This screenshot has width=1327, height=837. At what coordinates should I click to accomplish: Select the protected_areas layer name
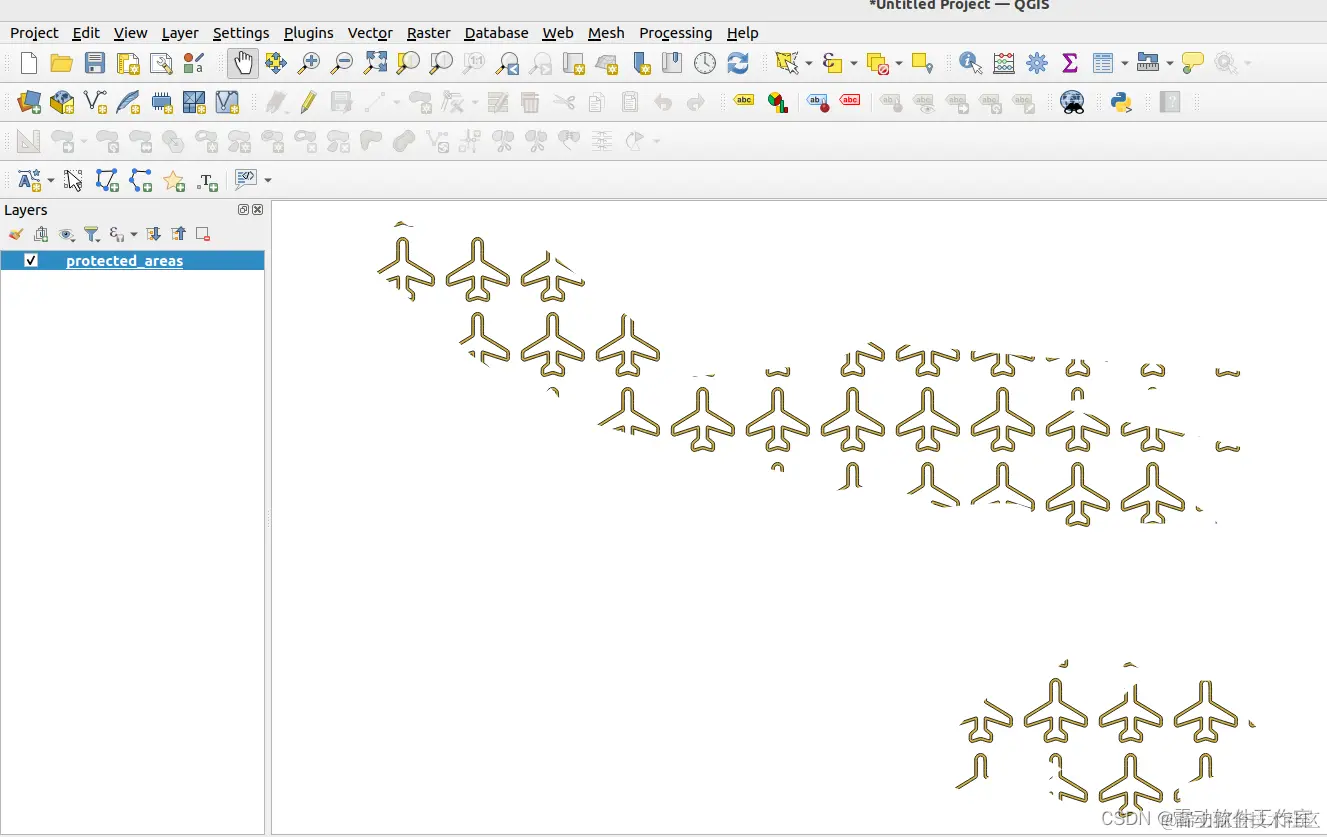(124, 261)
